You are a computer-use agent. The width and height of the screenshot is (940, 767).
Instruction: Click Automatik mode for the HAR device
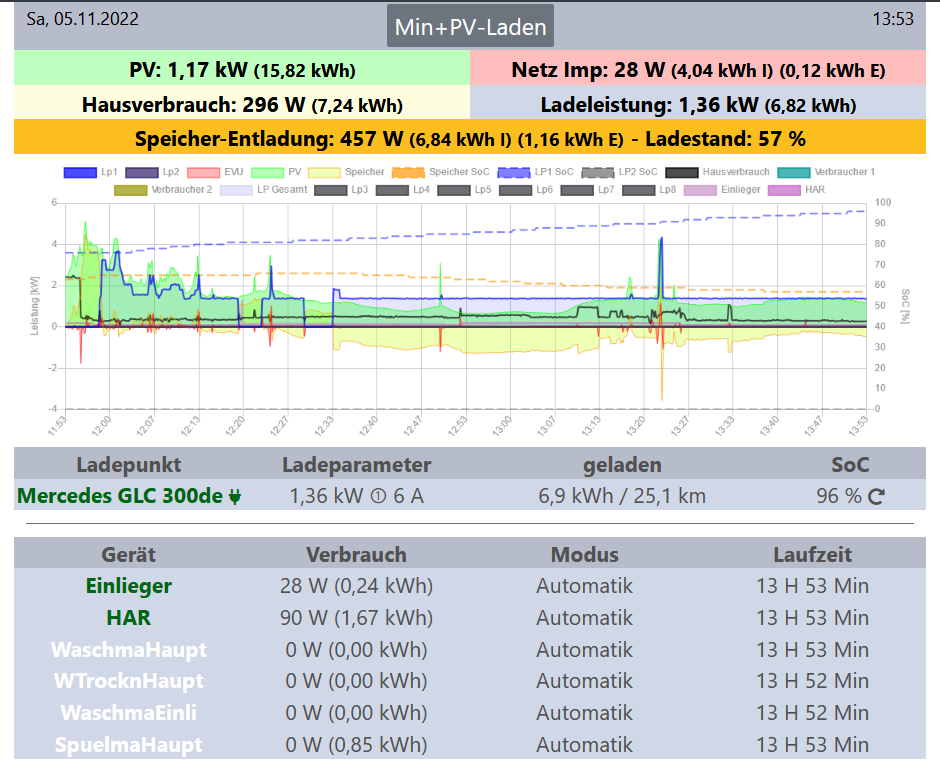pyautogui.click(x=584, y=618)
